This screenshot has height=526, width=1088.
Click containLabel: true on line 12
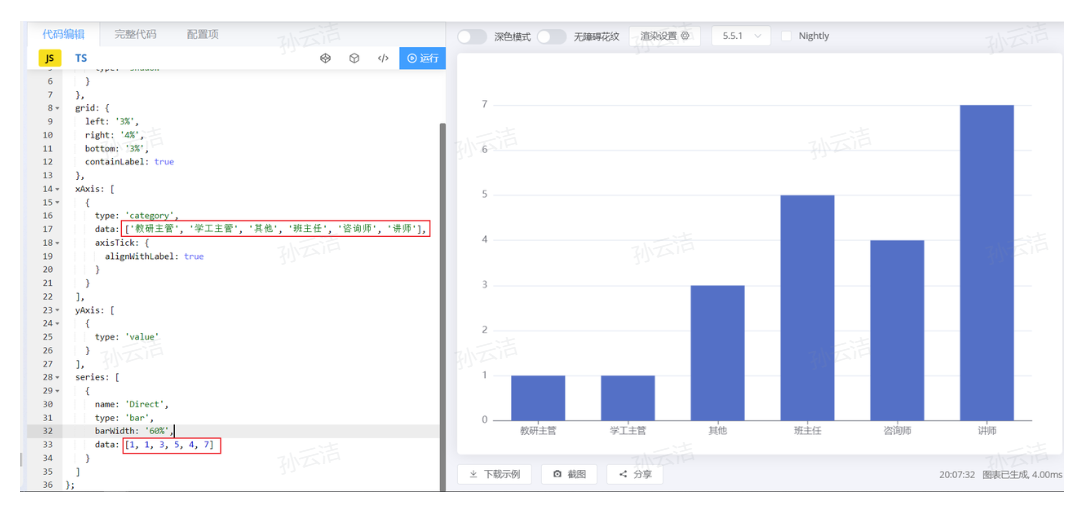[129, 162]
